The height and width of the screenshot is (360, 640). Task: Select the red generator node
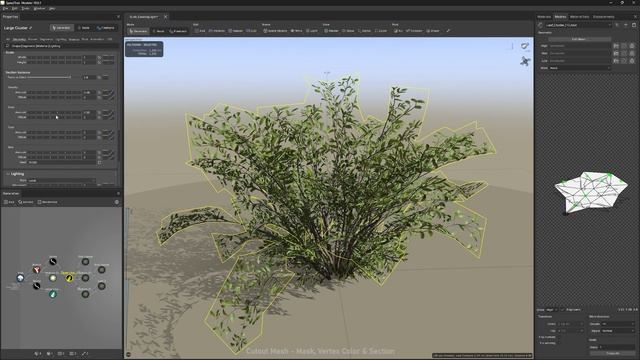pyautogui.click(x=36, y=270)
